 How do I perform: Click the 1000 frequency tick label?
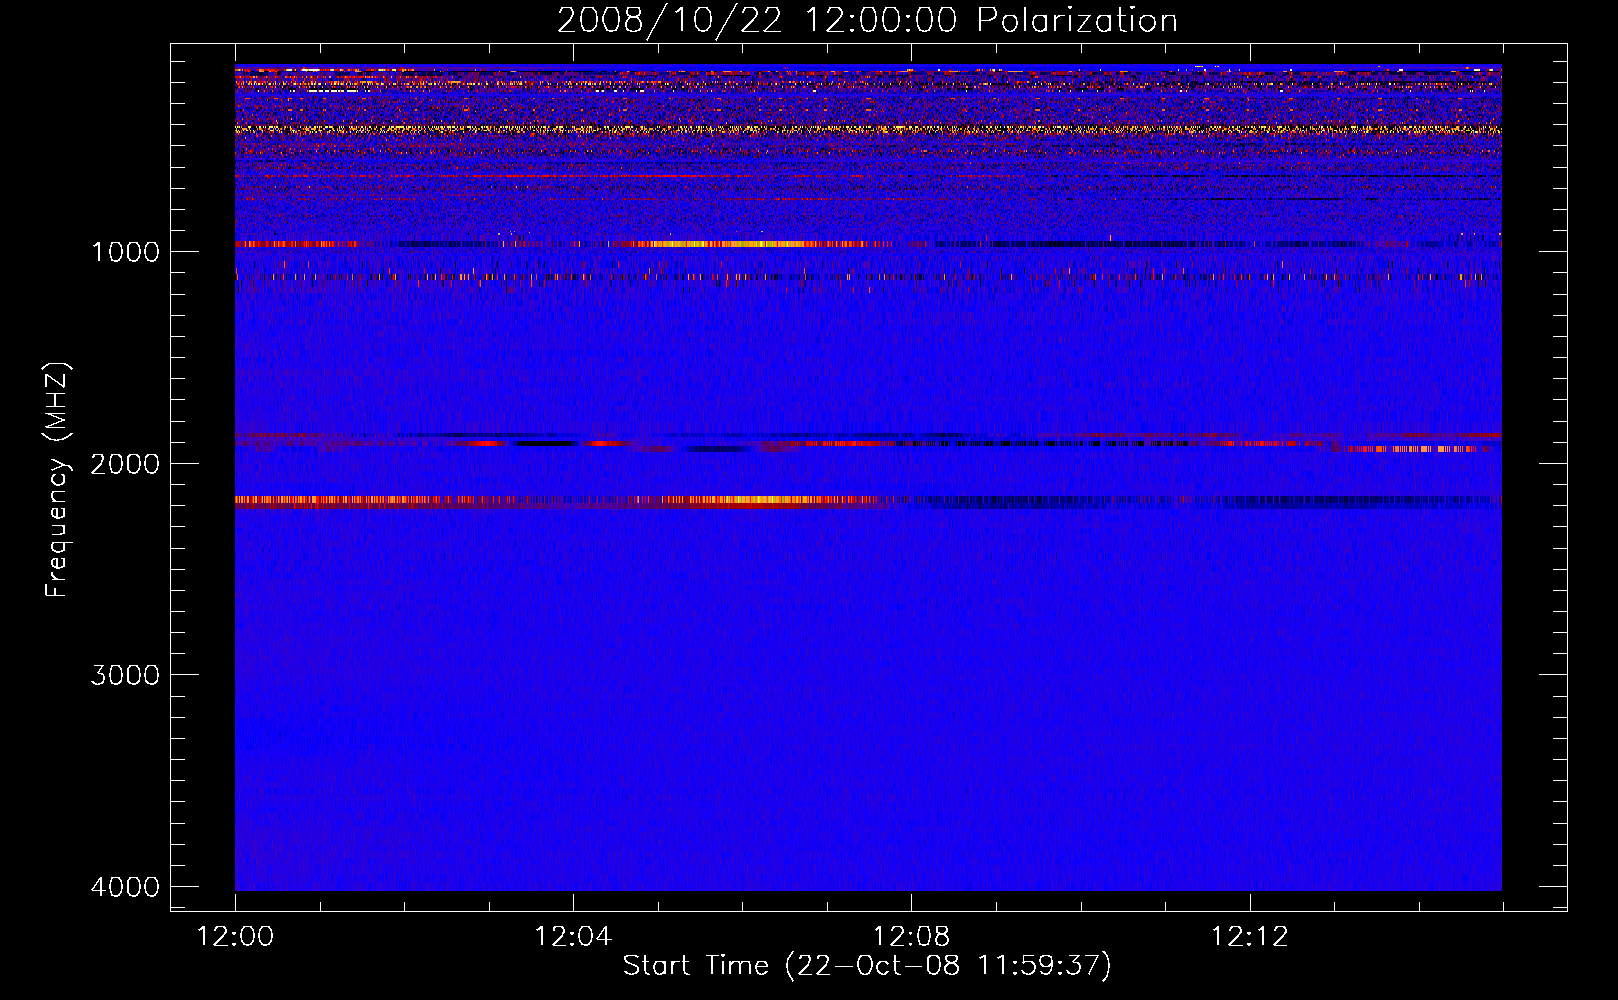pos(125,252)
